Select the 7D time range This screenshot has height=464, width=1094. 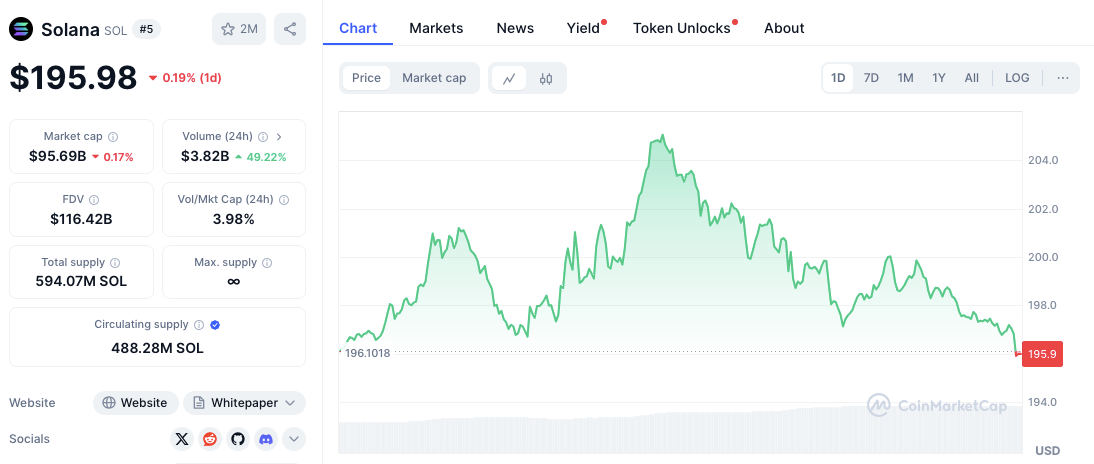pos(871,78)
